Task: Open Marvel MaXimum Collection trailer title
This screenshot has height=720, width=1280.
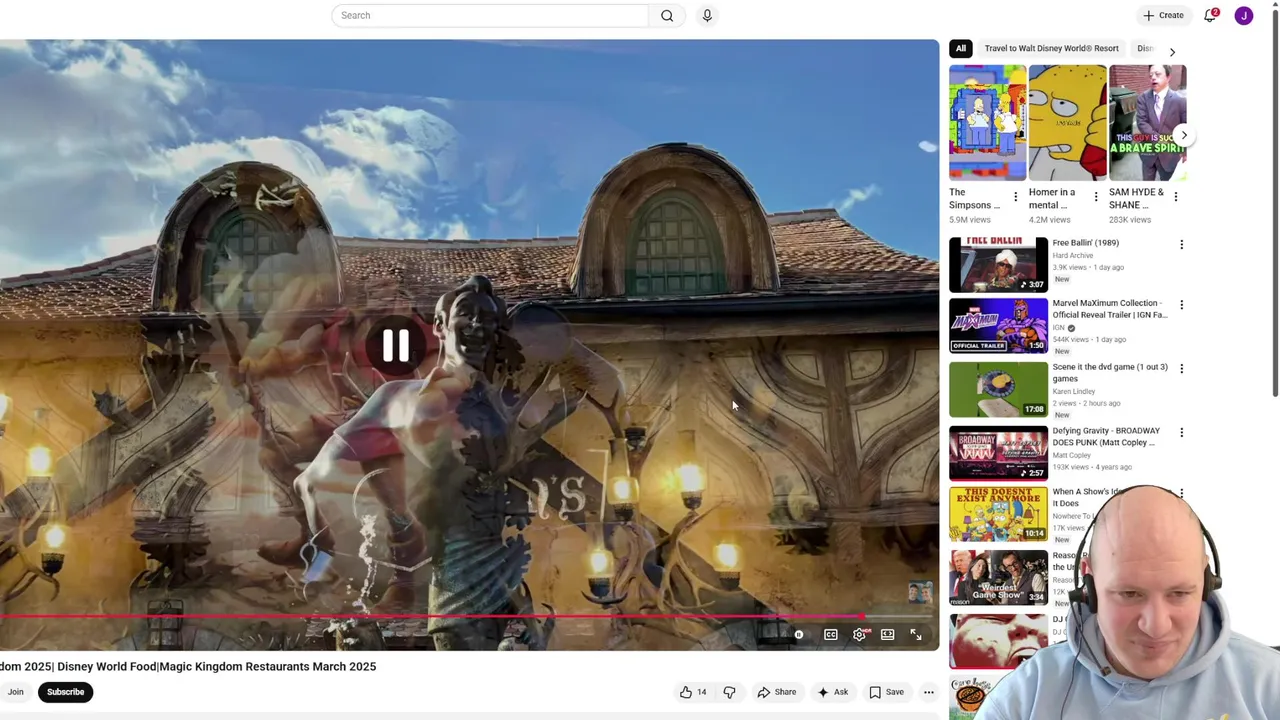Action: (x=1110, y=309)
